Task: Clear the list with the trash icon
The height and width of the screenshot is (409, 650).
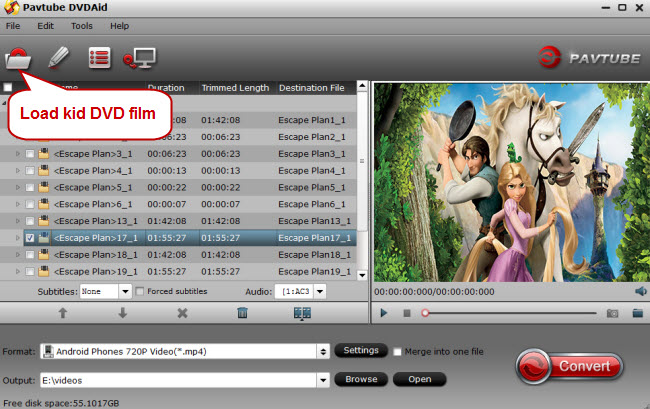Action: pos(243,313)
